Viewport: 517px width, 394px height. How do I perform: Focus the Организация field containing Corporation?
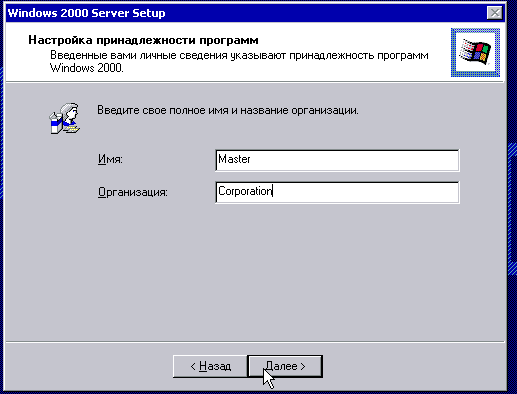337,192
